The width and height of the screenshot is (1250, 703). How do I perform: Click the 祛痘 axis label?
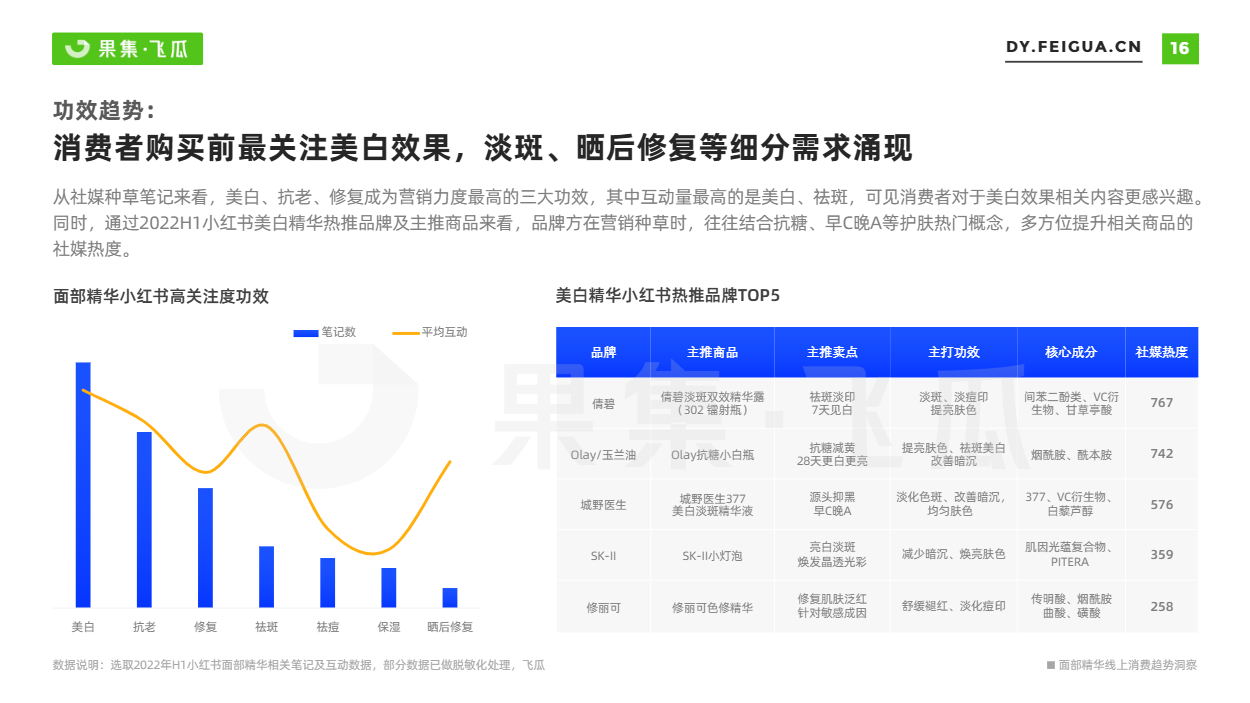coord(327,627)
